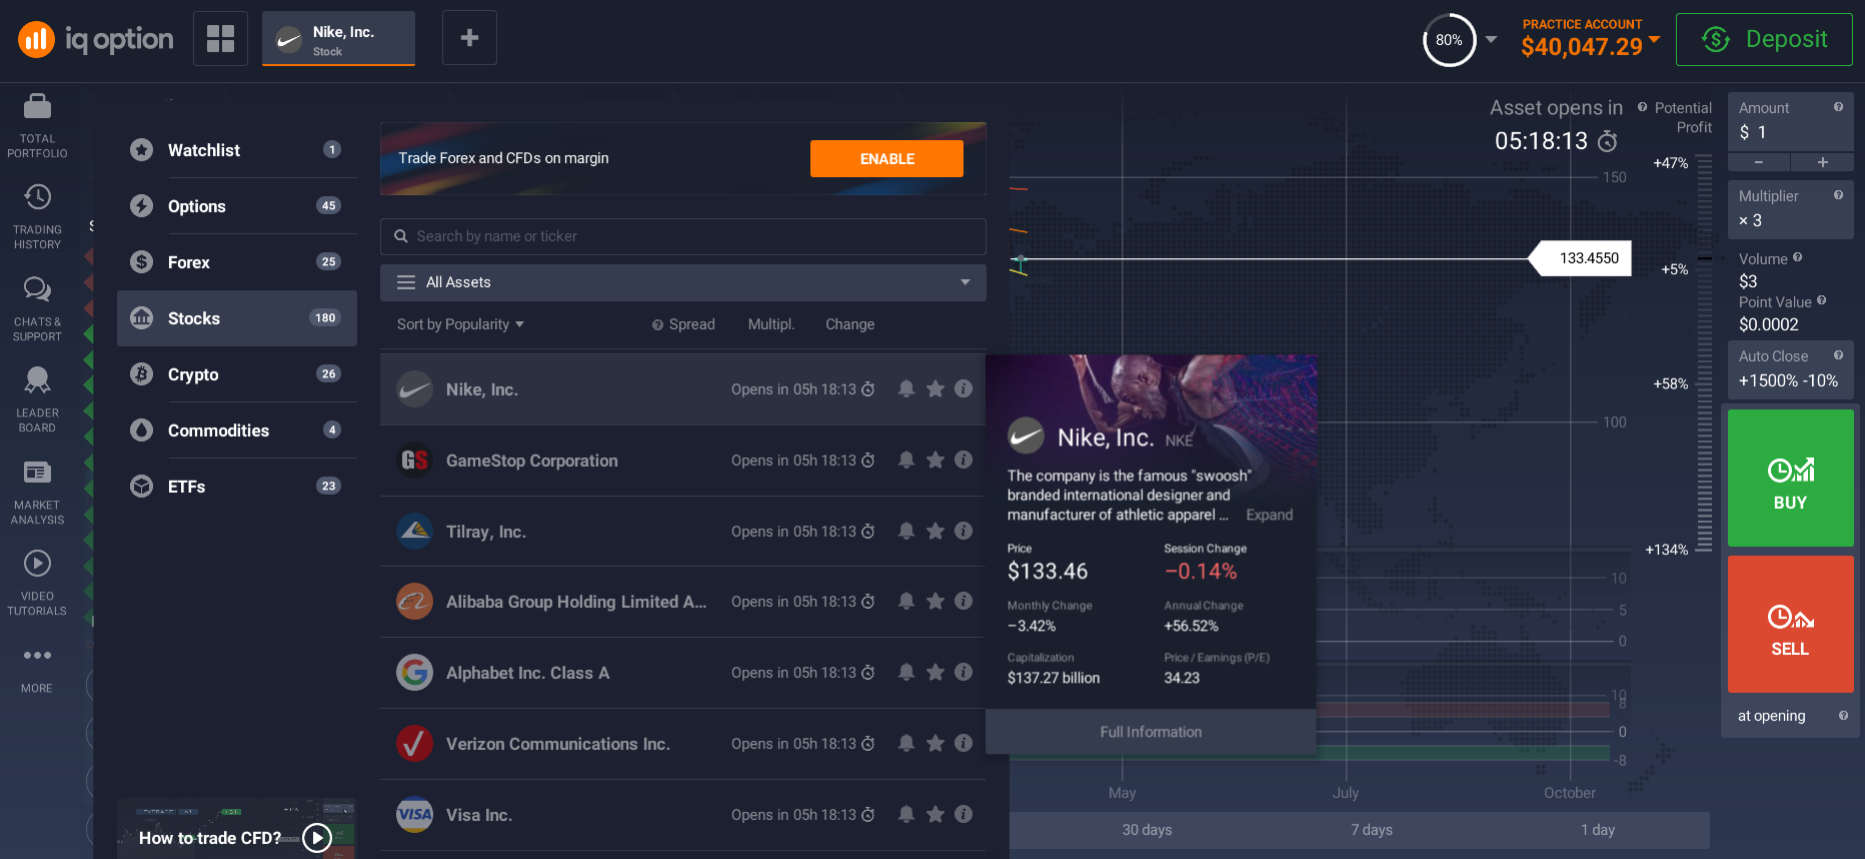The image size is (1865, 859).
Task: Open the Commodities category
Action: (x=237, y=430)
